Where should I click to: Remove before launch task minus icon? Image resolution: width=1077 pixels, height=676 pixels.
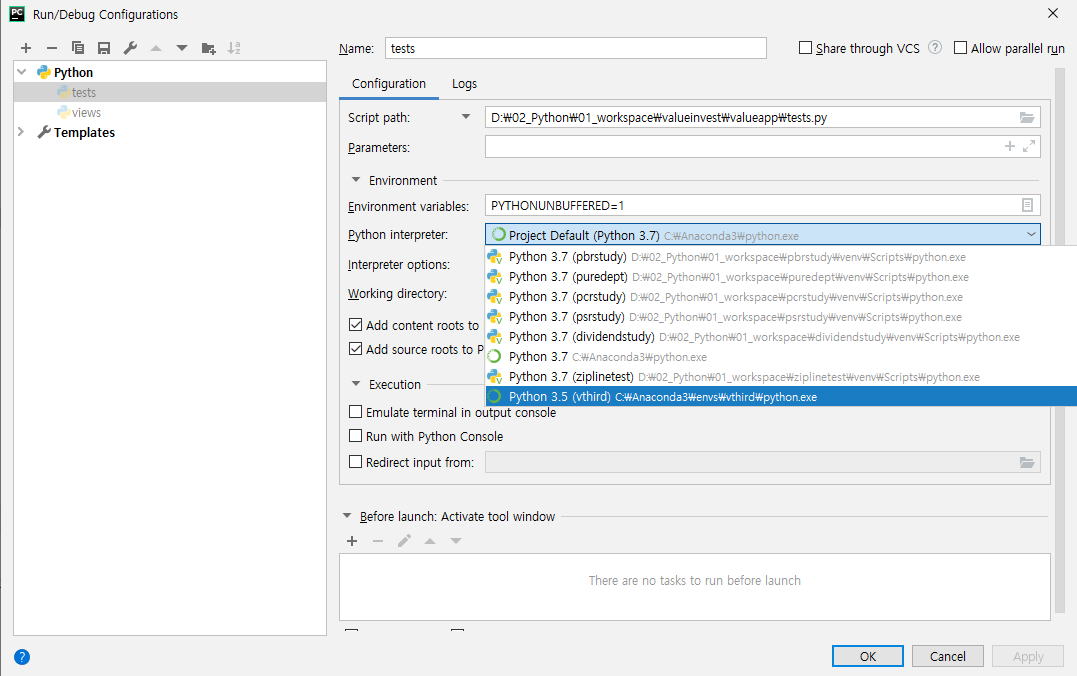378,541
